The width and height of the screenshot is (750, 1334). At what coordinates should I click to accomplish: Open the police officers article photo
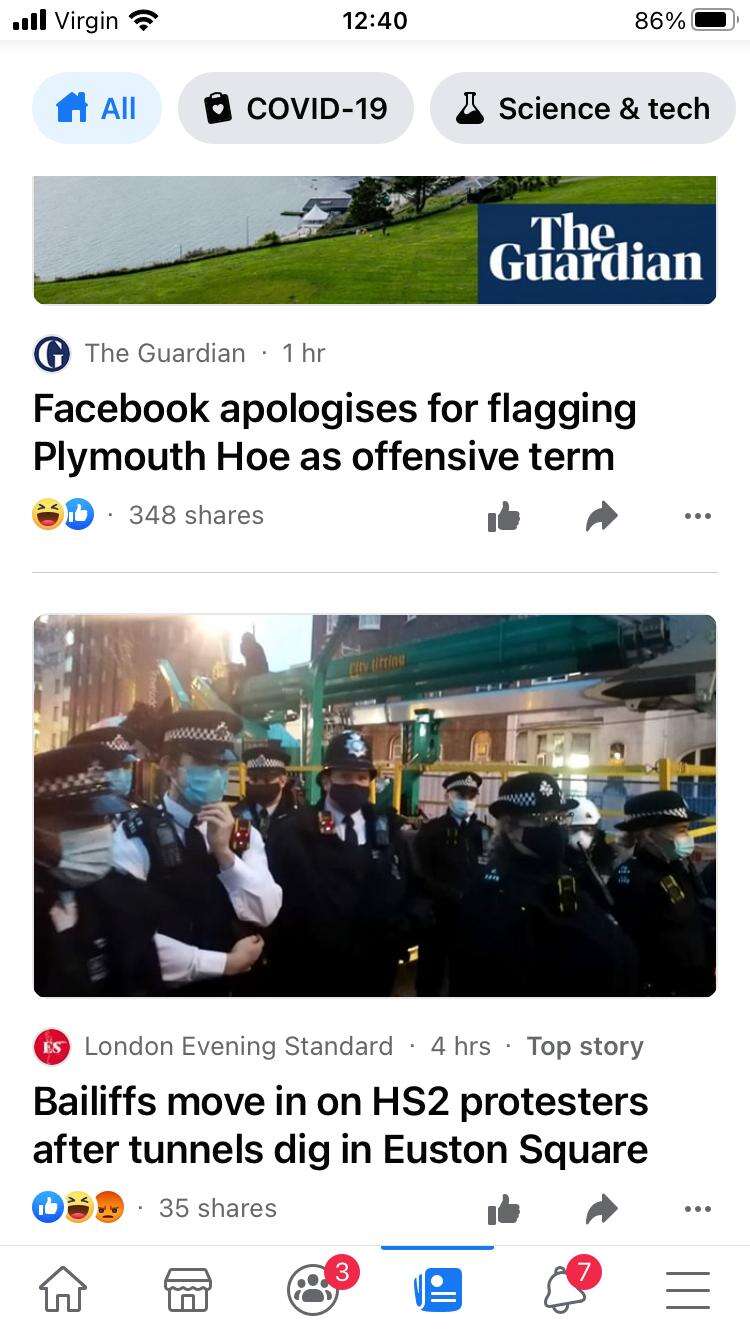375,805
